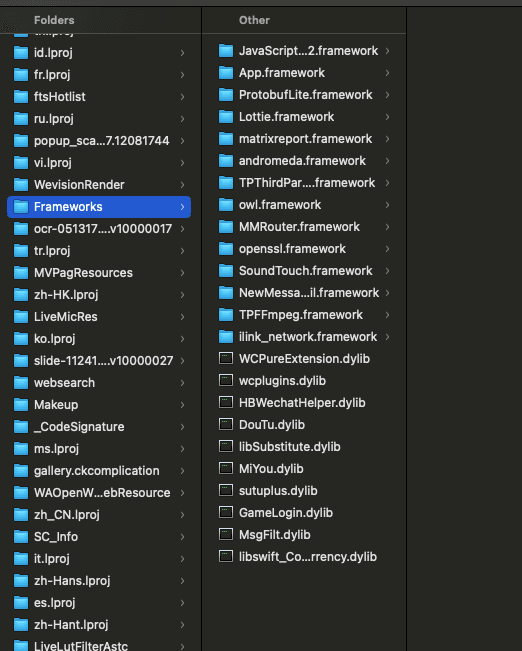The height and width of the screenshot is (651, 522).
Task: Click the libswift_Co...rrency.dylib file icon
Action: pos(226,556)
